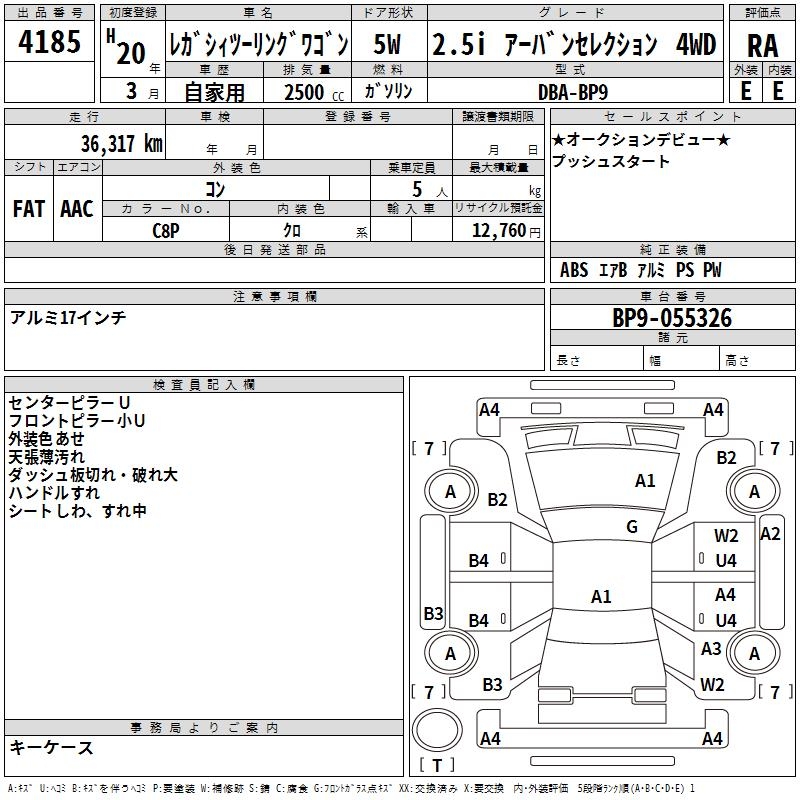Click inspector note "ハンドルすれ"
The height and width of the screenshot is (800, 800).
[x=54, y=492]
